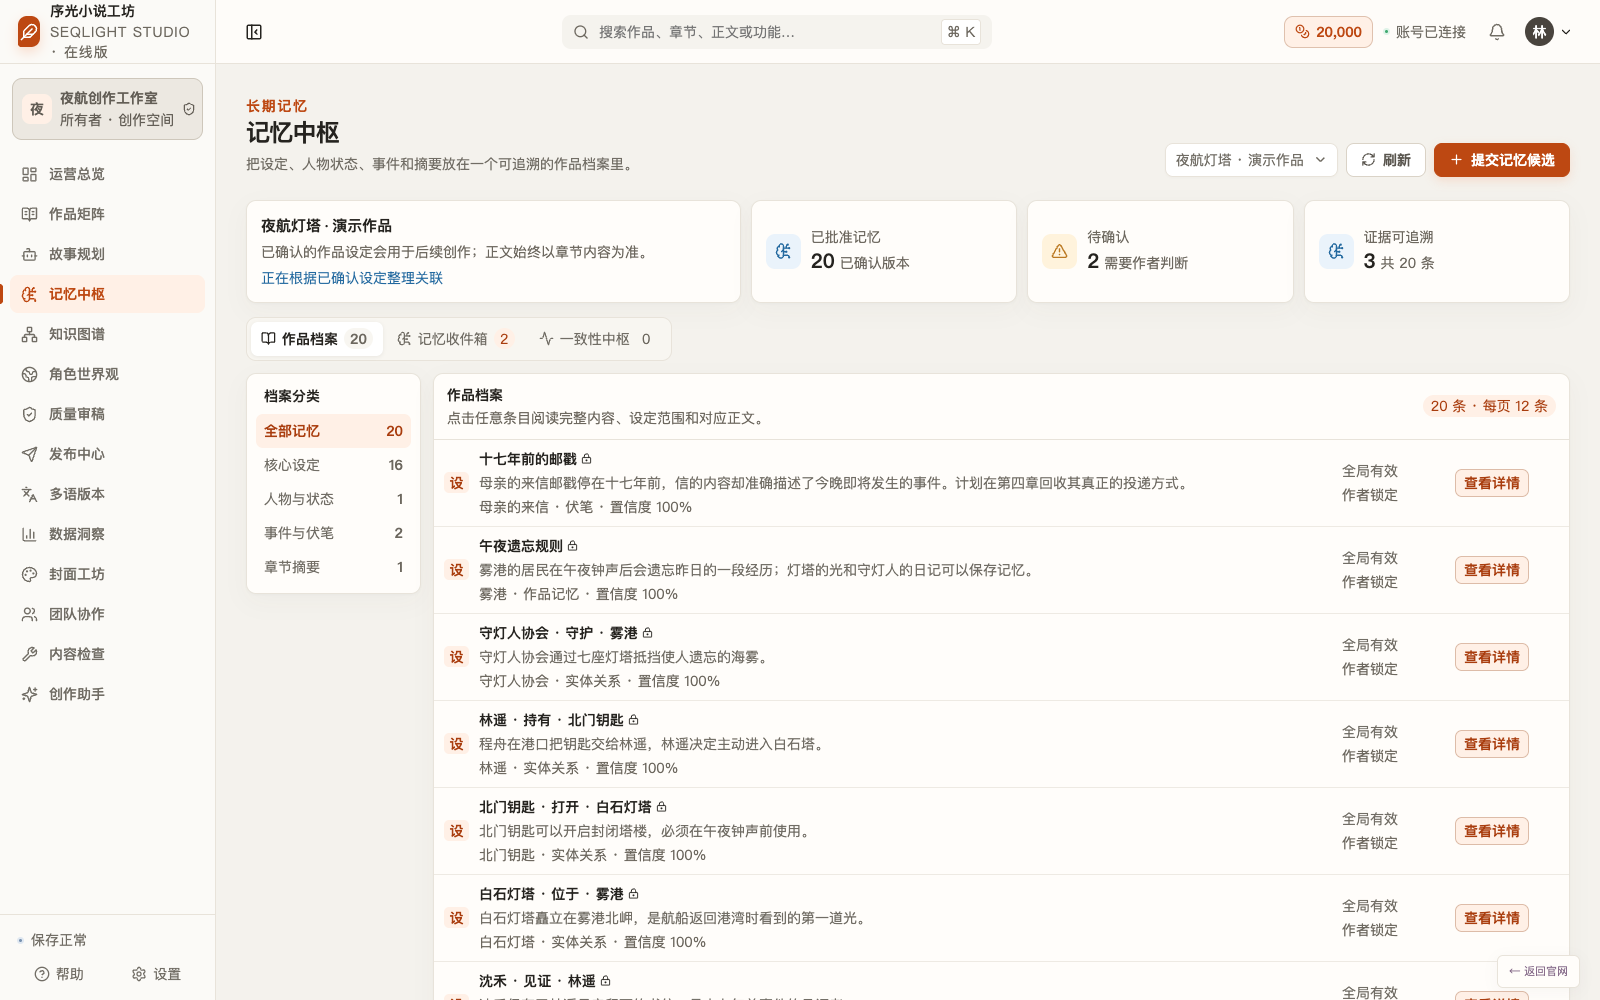
Task: Switch to 记忆收件箱 tab
Action: tap(453, 339)
